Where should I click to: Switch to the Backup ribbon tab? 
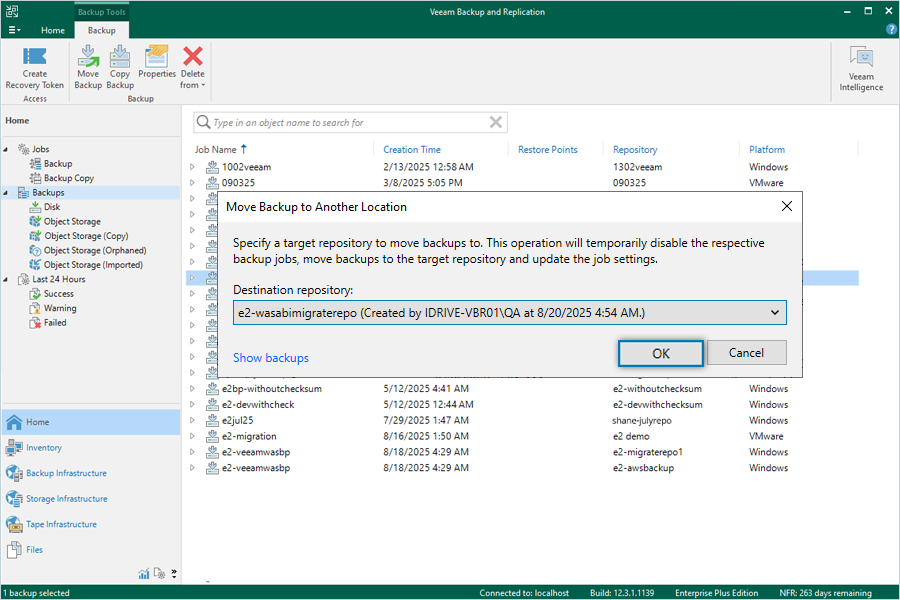click(102, 30)
